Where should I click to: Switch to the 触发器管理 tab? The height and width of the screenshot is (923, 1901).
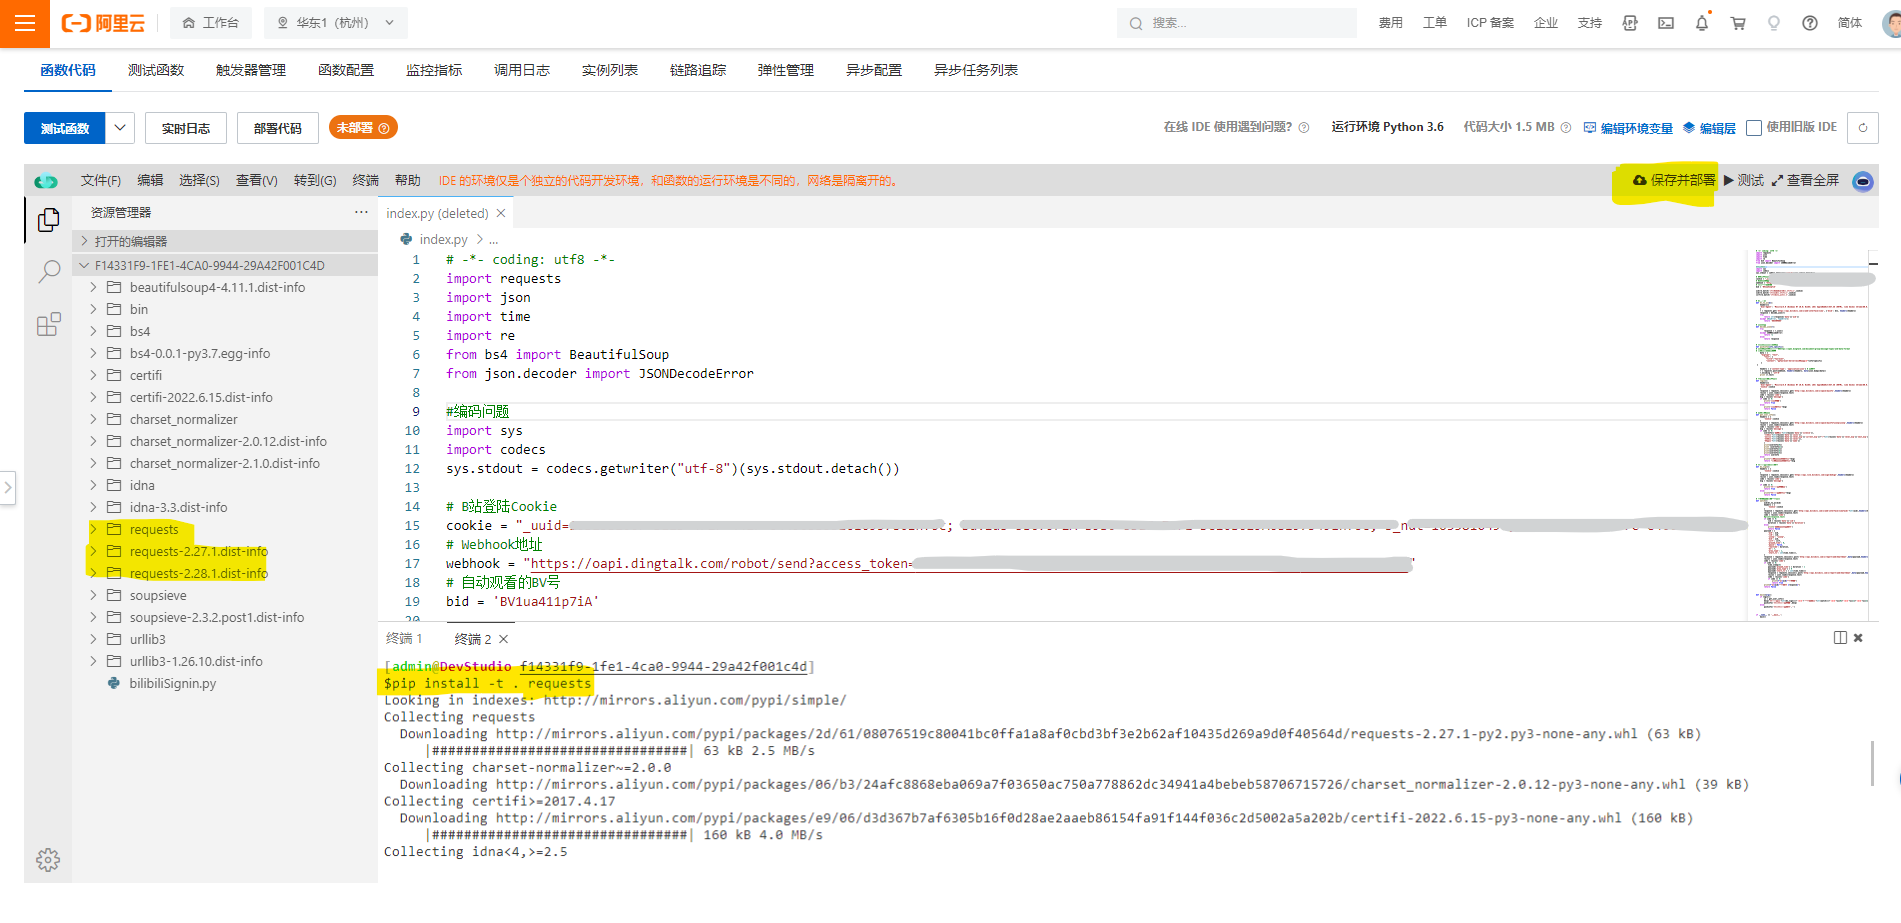click(x=251, y=70)
